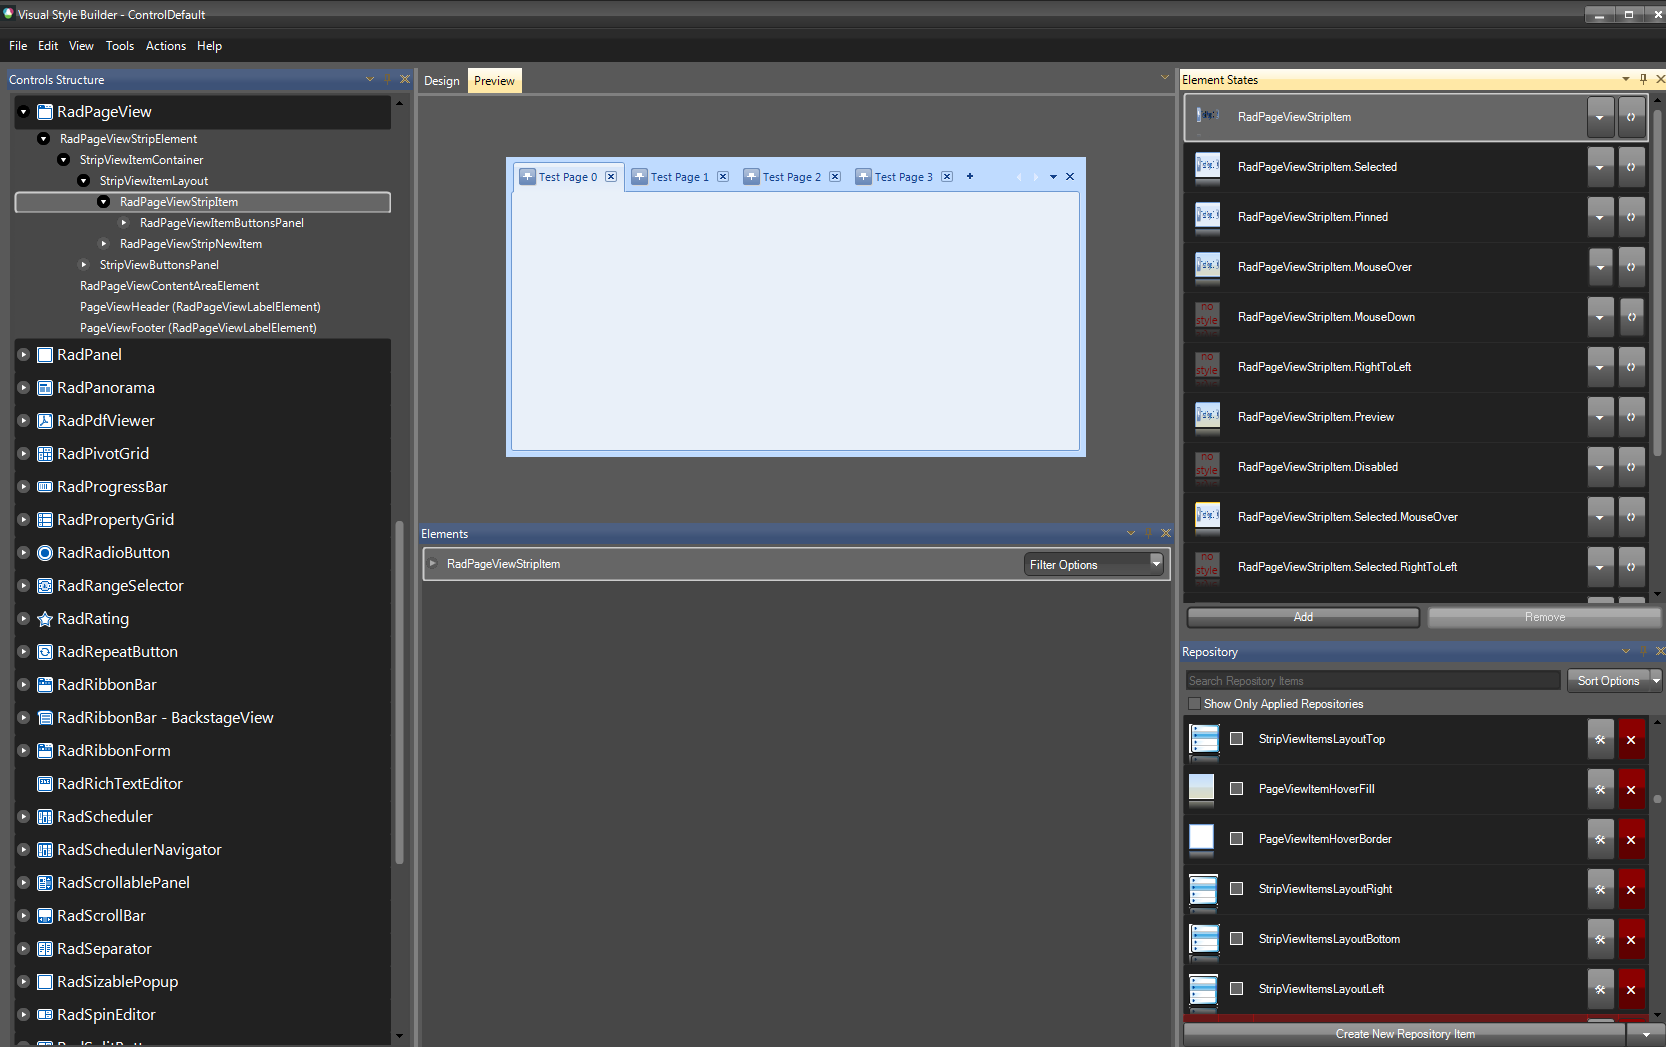Open the Actions menu
The height and width of the screenshot is (1047, 1666).
166,46
